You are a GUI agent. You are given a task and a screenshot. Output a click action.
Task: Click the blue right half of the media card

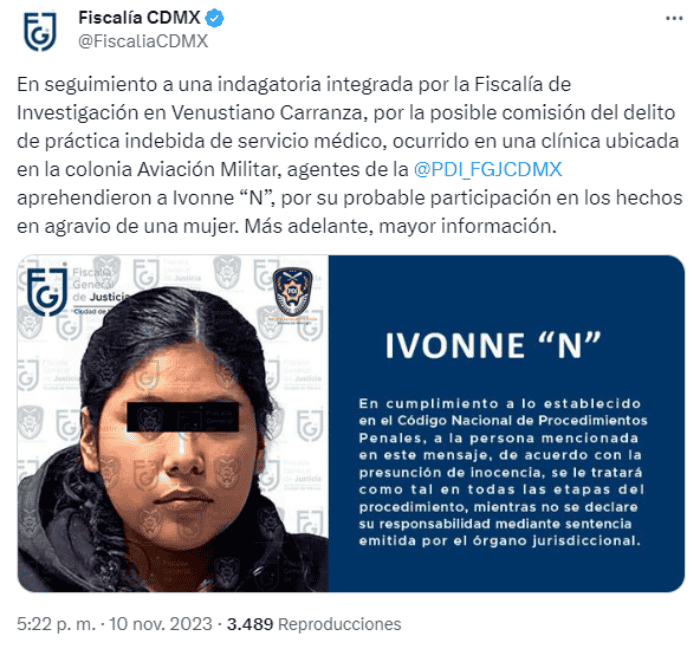[506, 424]
